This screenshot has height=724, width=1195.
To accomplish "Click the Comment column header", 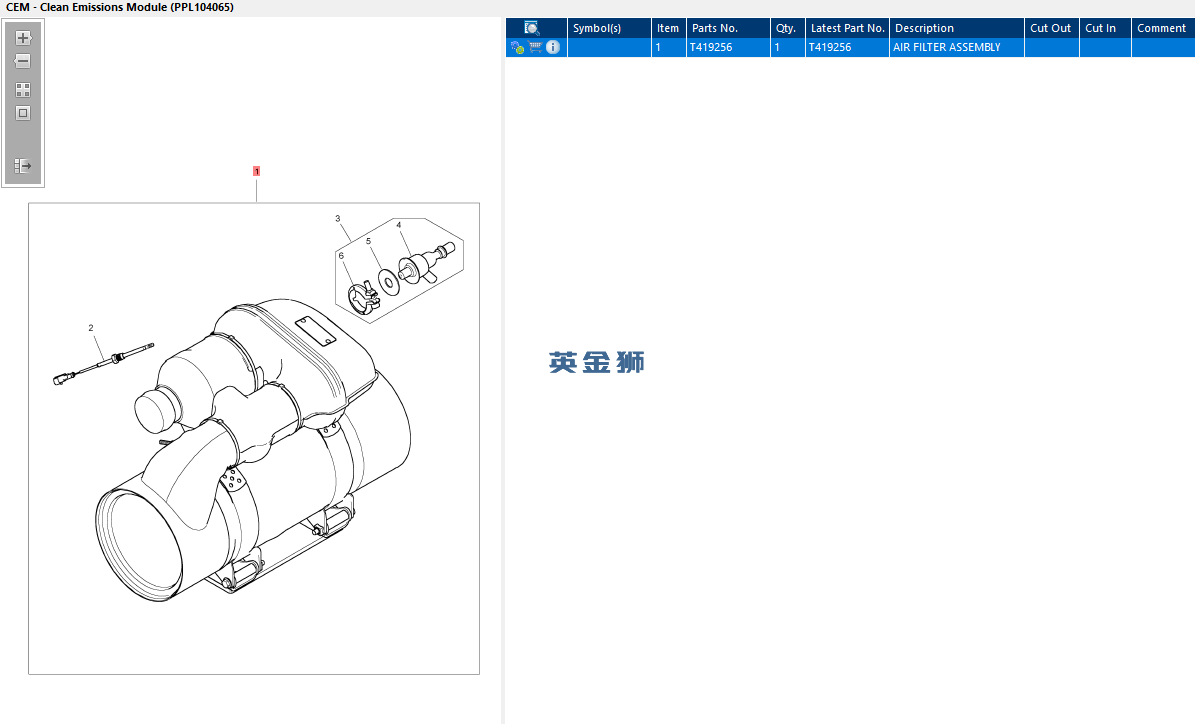I will coord(1163,28).
